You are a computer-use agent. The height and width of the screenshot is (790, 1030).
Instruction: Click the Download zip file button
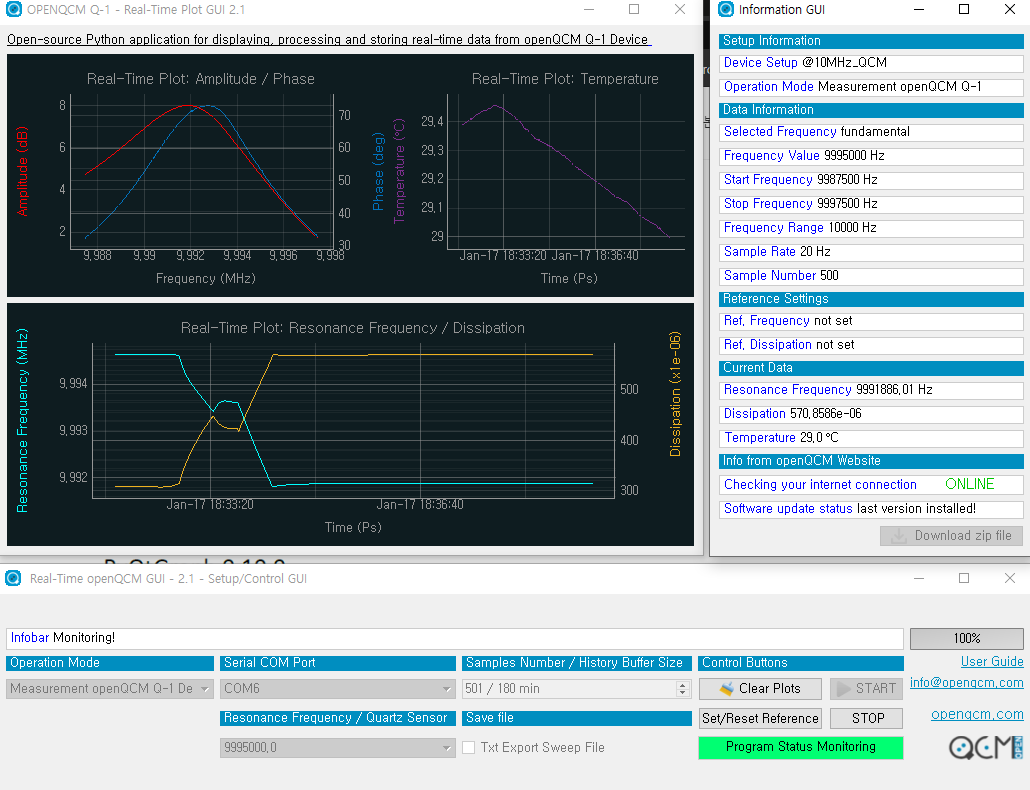(x=951, y=536)
